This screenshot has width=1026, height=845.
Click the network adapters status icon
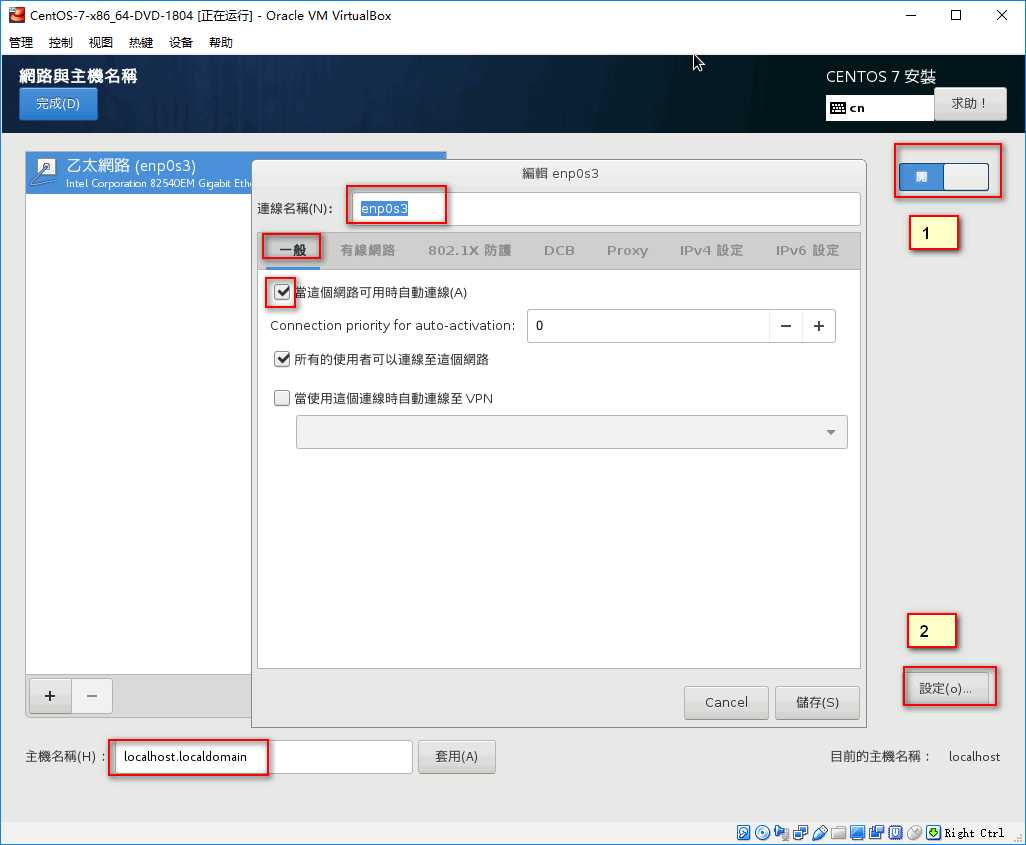(800, 833)
